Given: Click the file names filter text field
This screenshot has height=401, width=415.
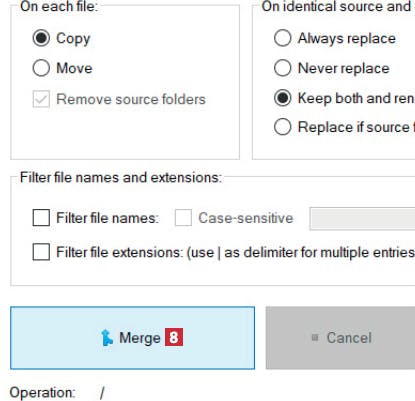Looking at the screenshot, I should (x=362, y=218).
